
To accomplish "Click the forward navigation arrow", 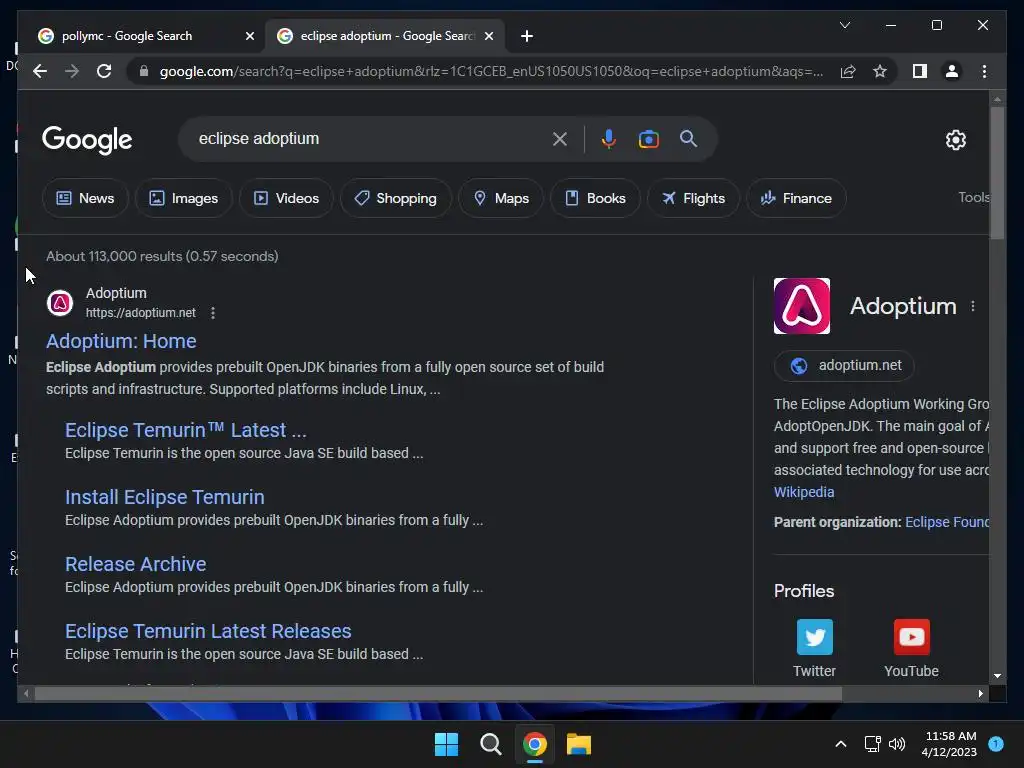I will [x=72, y=71].
